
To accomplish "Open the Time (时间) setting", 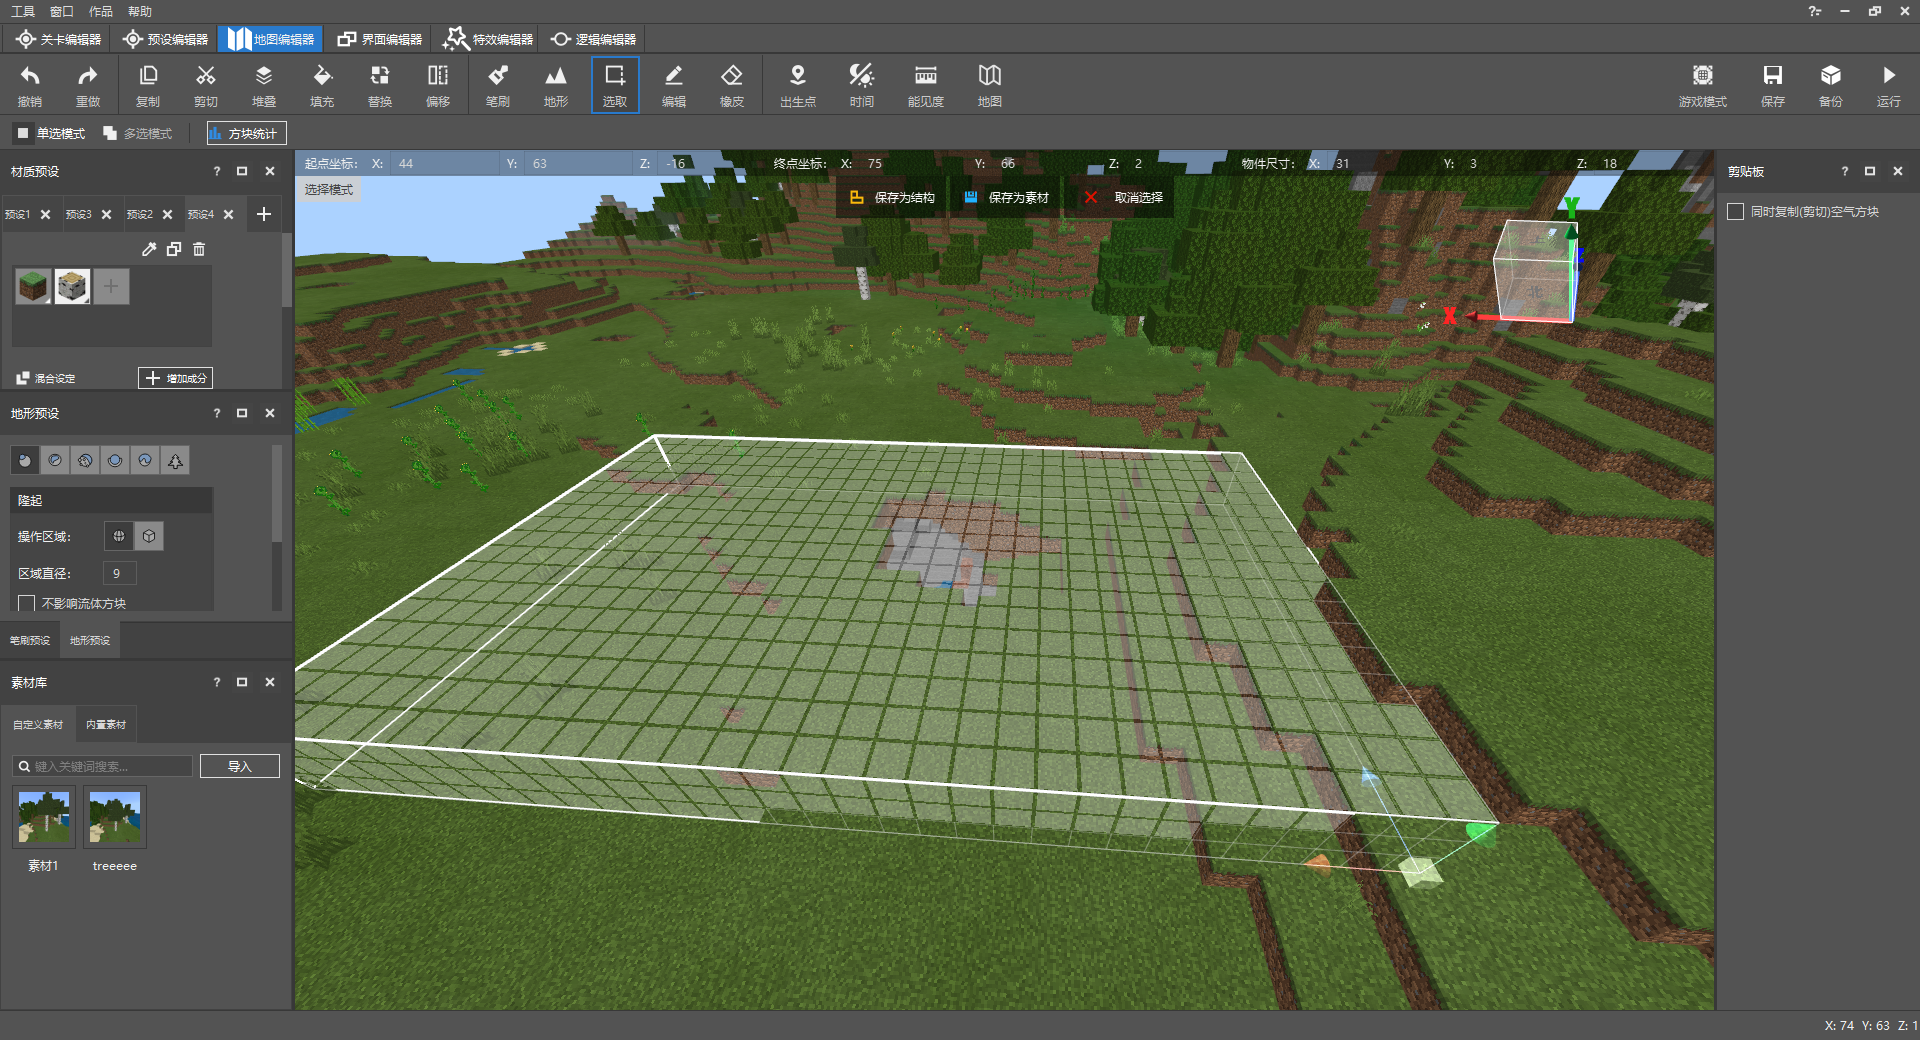I will coord(862,85).
